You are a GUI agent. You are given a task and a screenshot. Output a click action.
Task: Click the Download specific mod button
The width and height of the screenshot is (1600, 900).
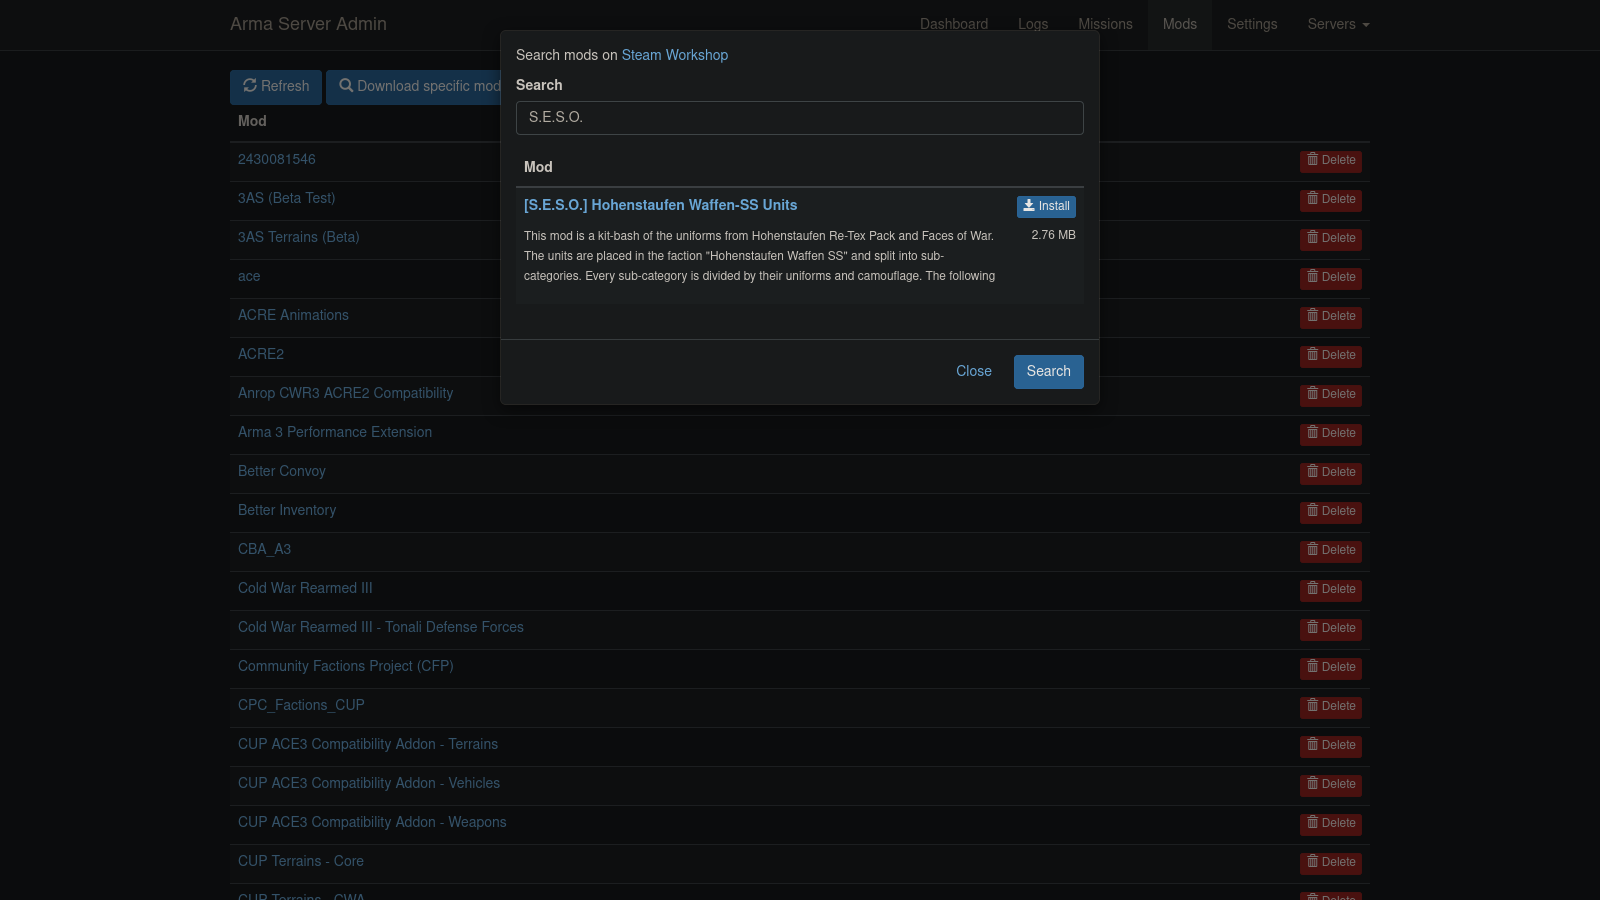click(419, 87)
